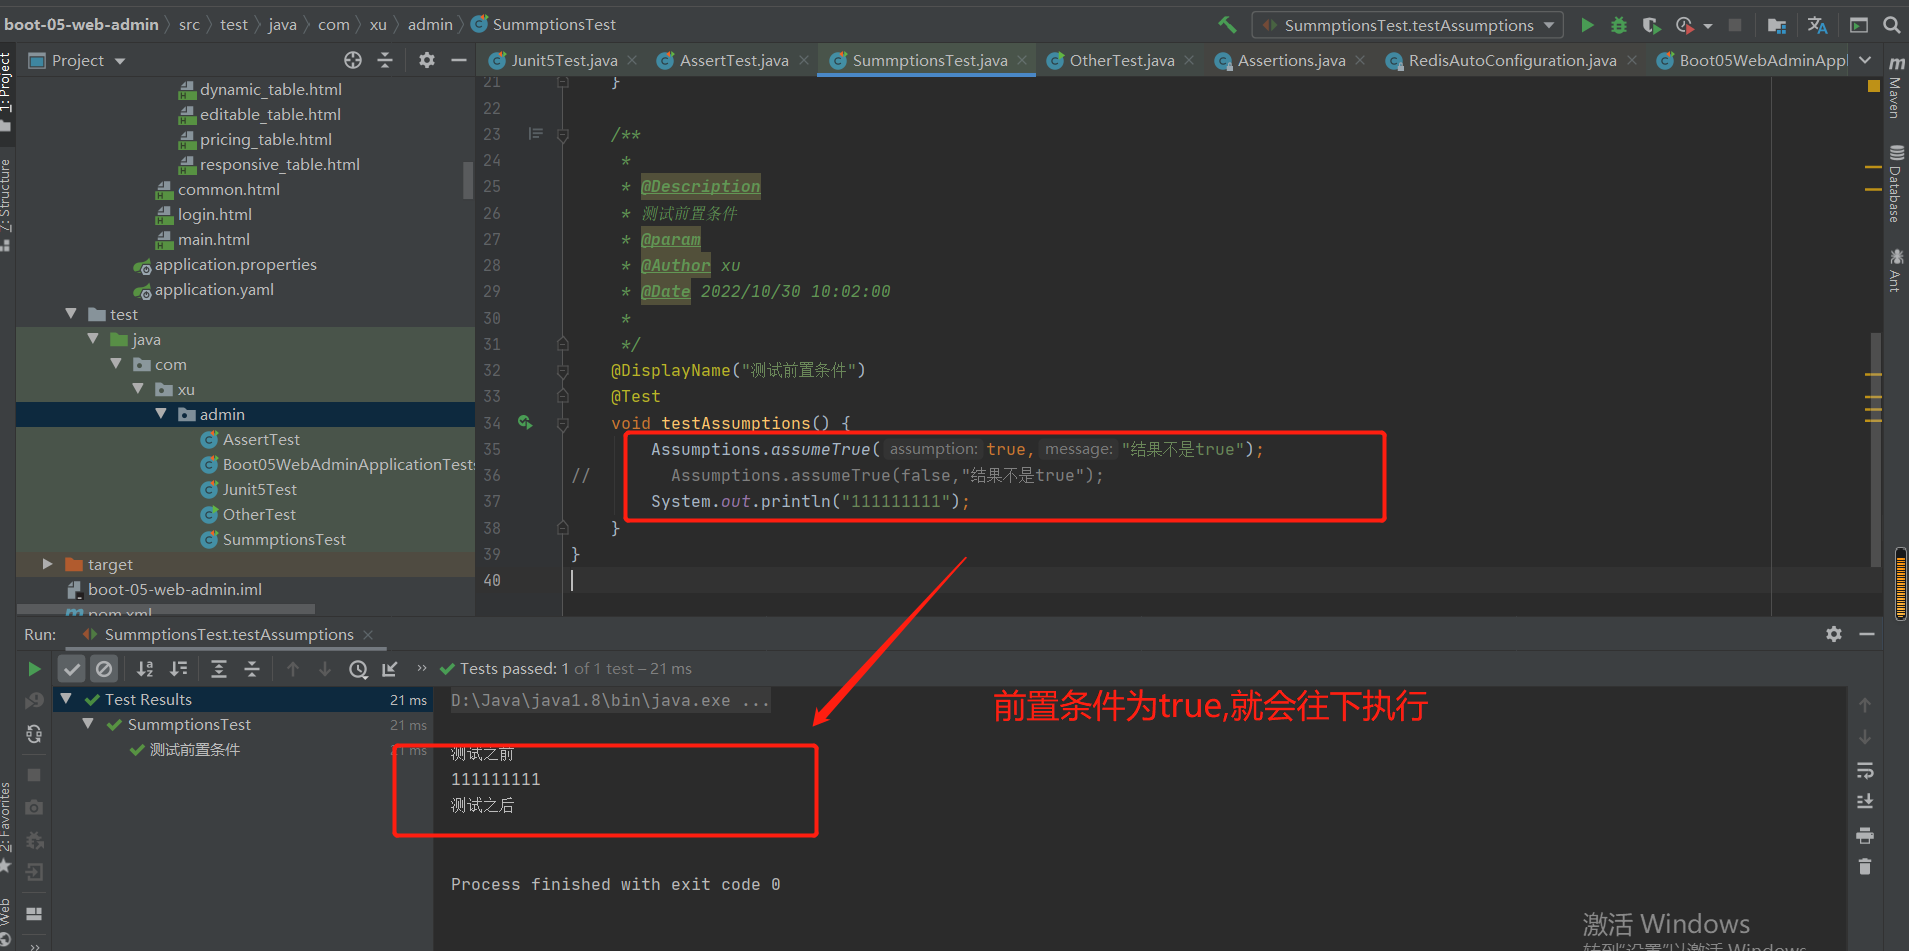Viewport: 1909px width, 951px height.
Task: Open the profiler run options dropdown arrow
Action: pos(1708,26)
